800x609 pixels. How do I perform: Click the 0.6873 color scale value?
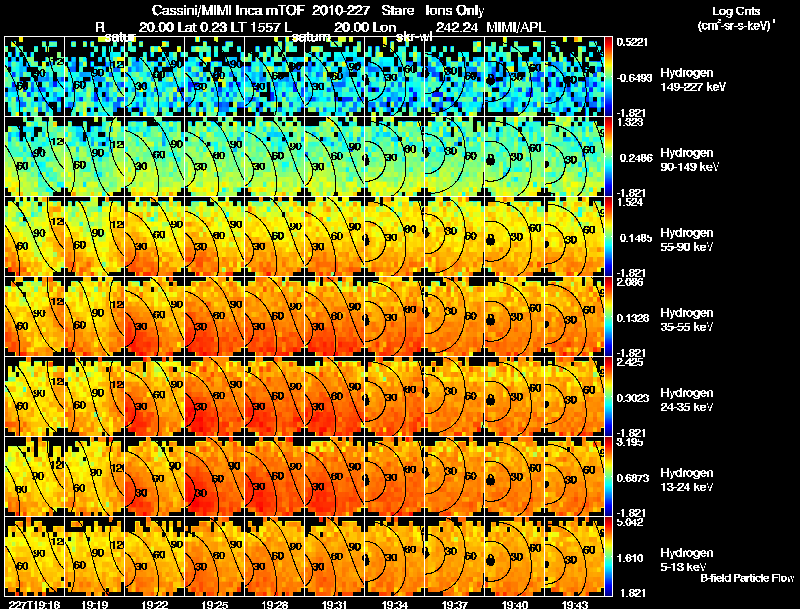633,478
